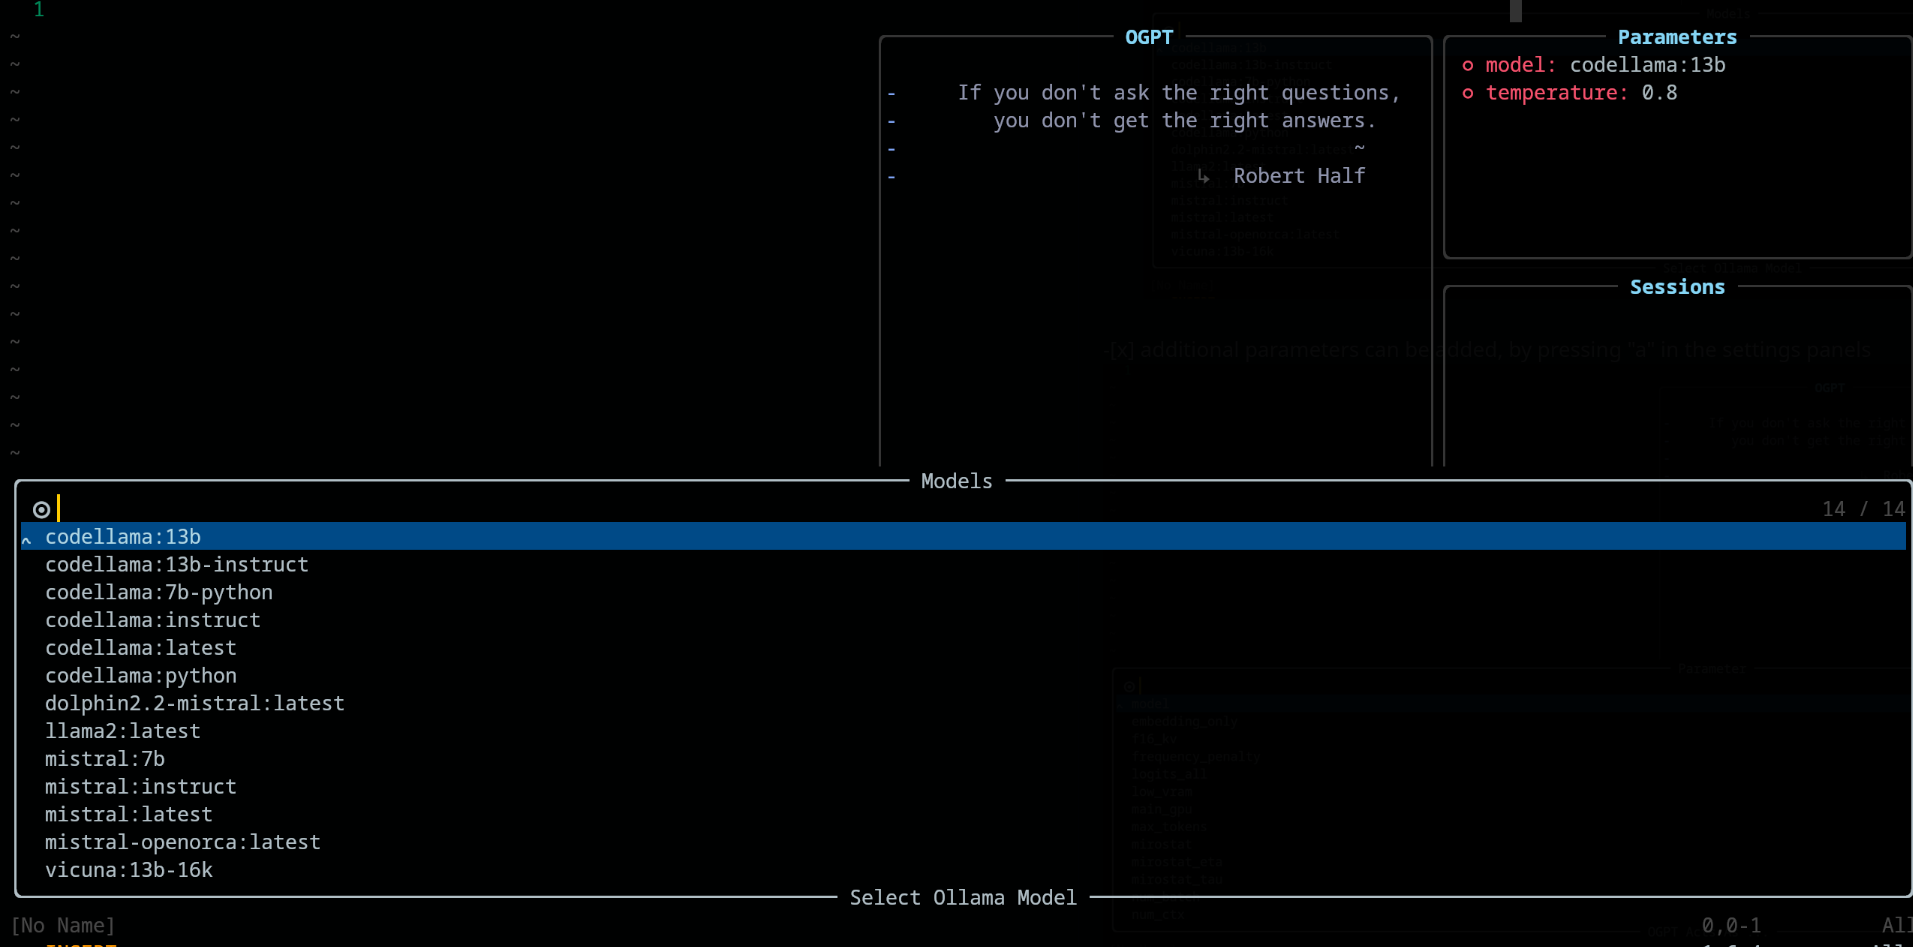Pick mistral:latest from the list

coord(129,815)
